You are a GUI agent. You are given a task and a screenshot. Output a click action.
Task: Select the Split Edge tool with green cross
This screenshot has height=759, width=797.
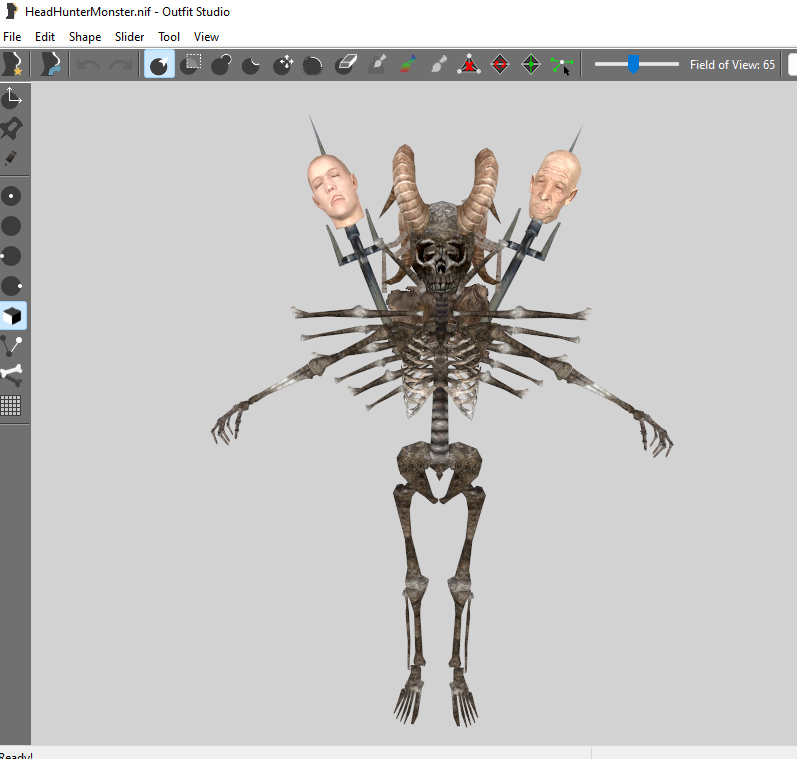pos(531,65)
